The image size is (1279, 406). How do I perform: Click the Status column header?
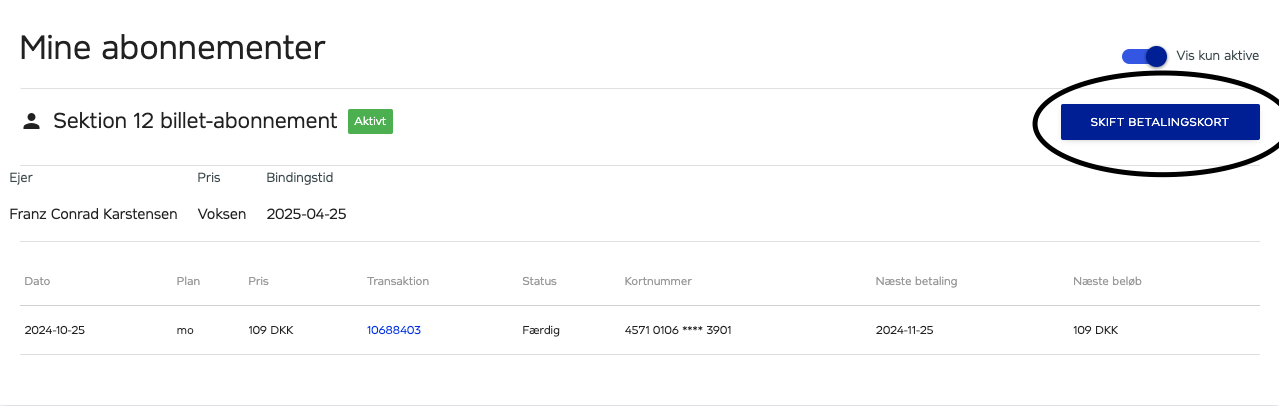539,281
